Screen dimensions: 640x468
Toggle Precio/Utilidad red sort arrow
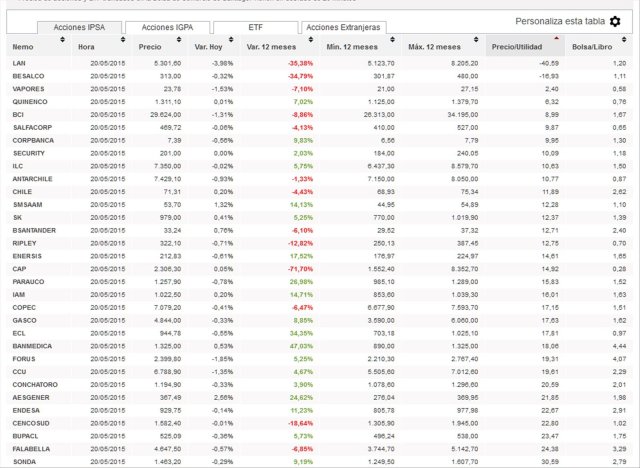coord(556,38)
